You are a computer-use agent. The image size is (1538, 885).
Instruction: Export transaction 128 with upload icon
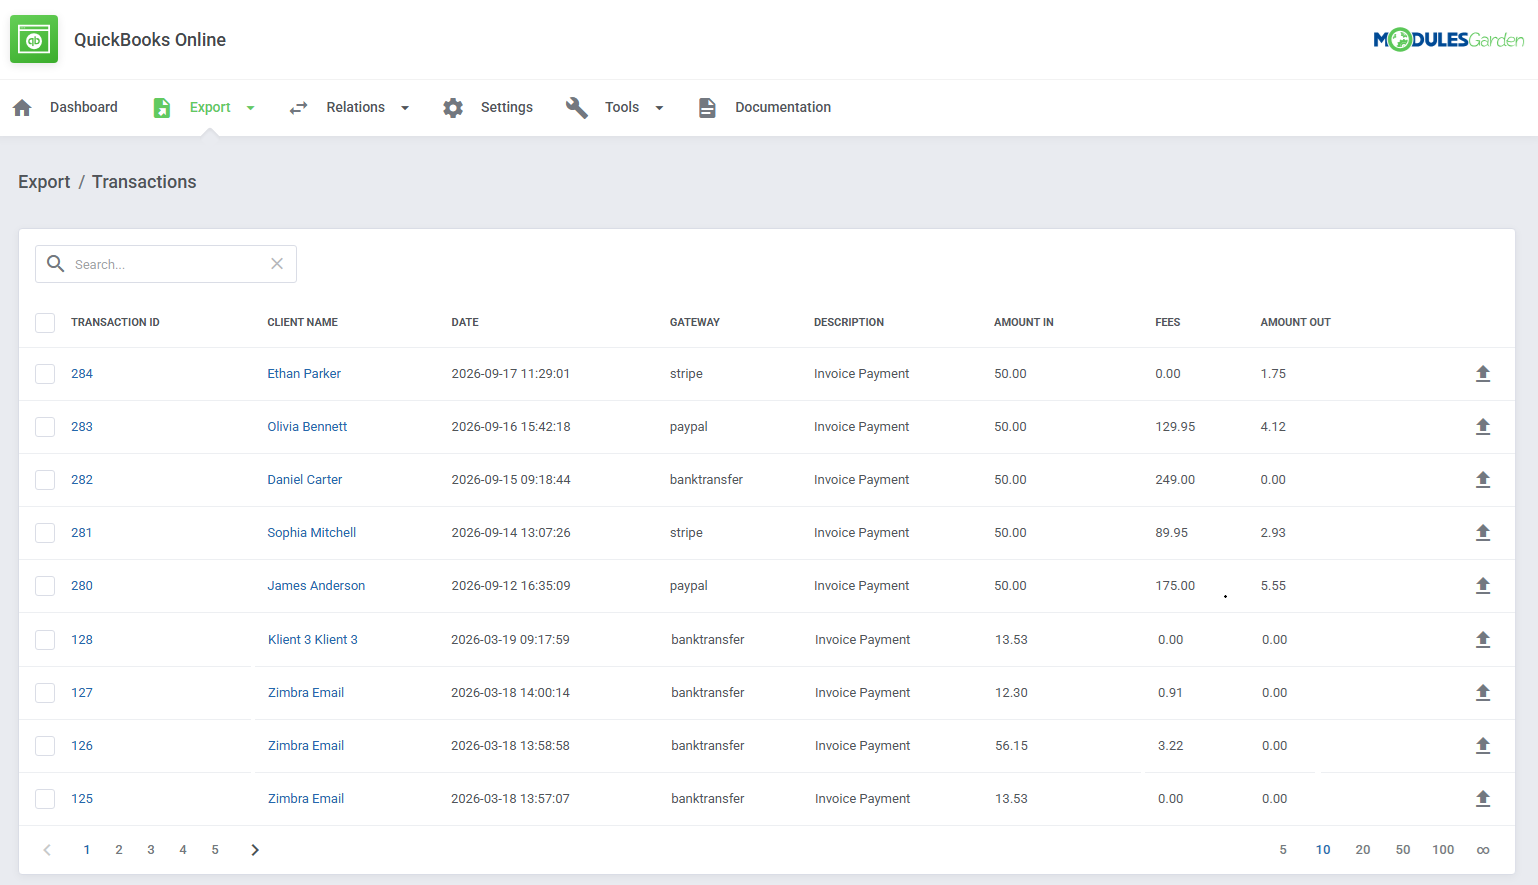point(1483,640)
